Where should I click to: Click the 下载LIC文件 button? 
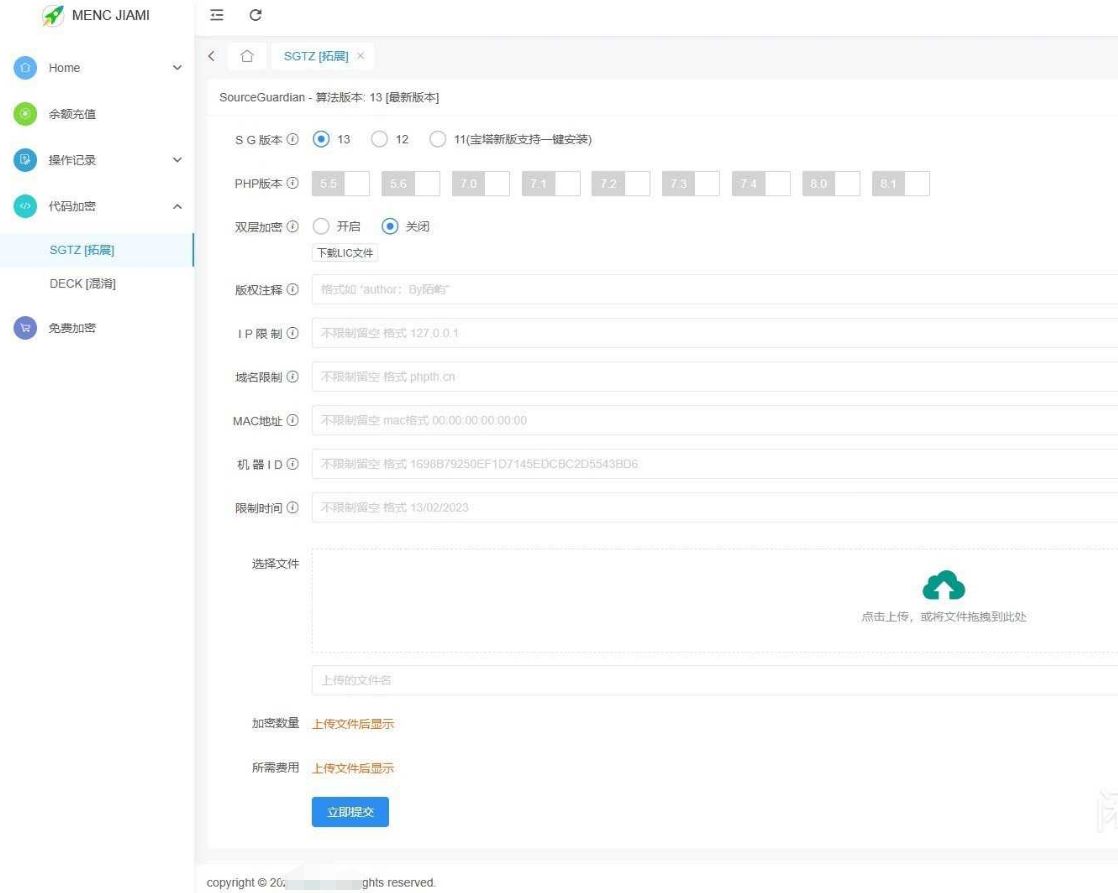tap(344, 254)
